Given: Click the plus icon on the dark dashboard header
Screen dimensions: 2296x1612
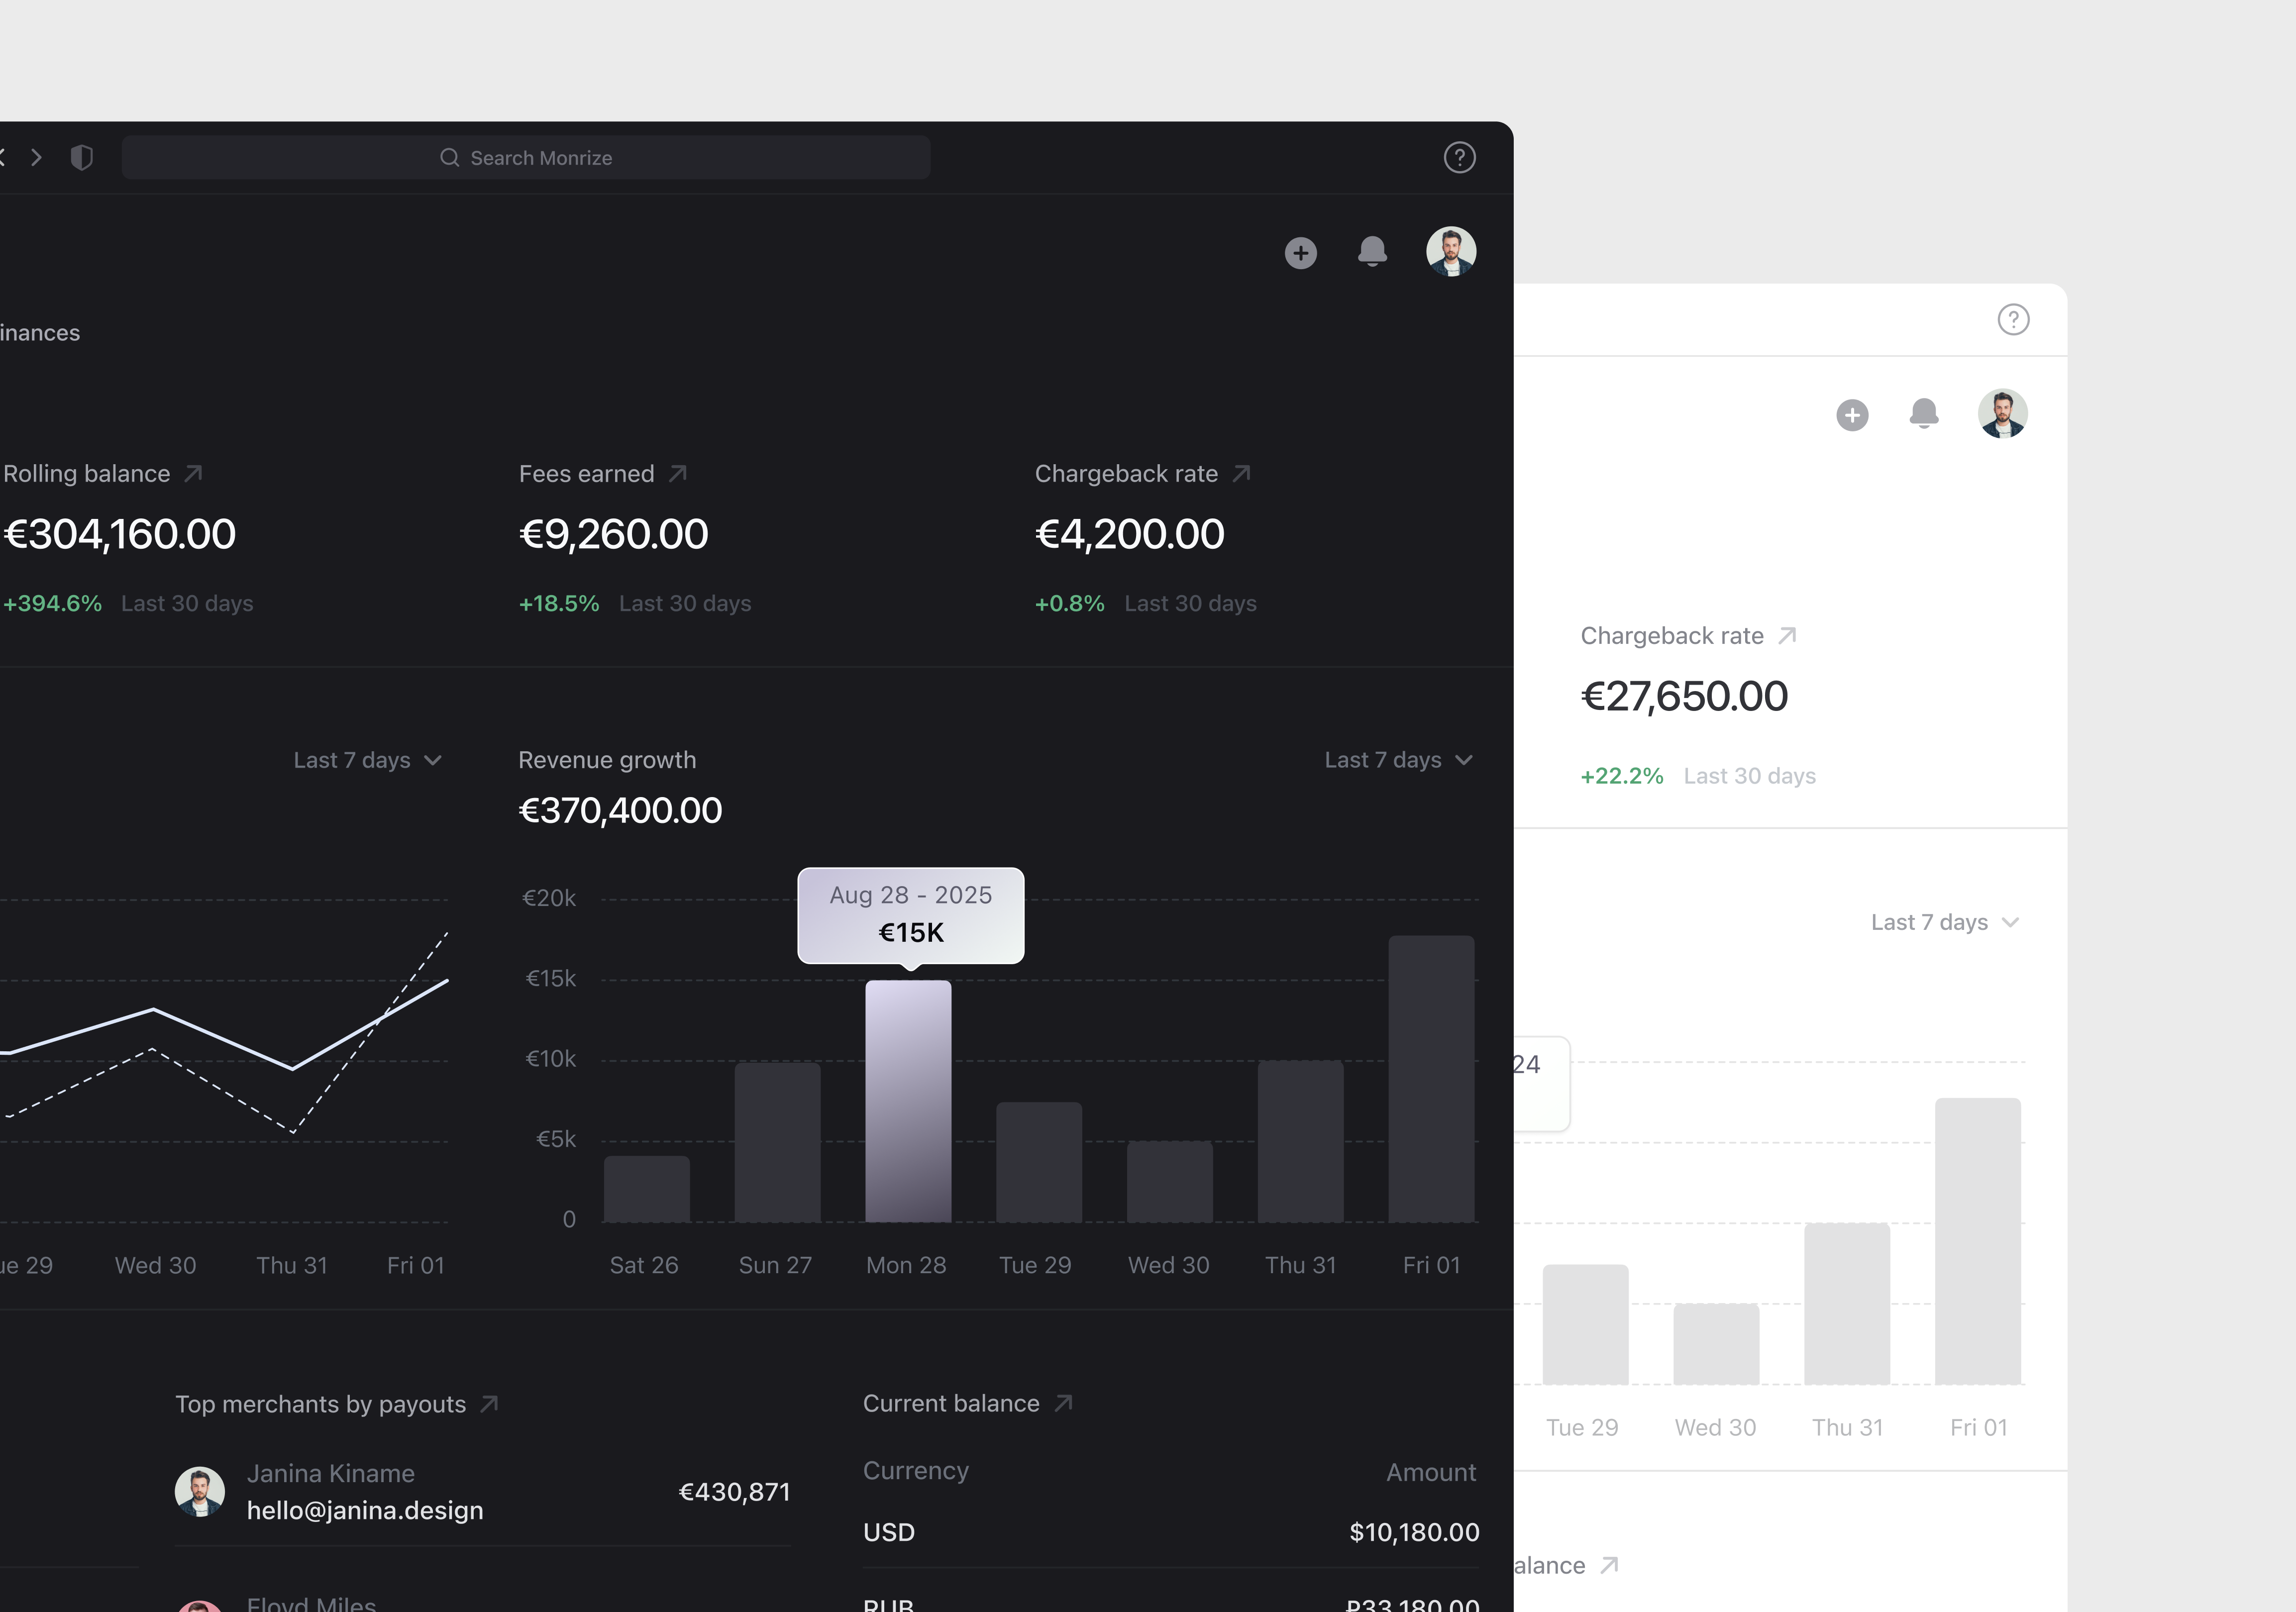Looking at the screenshot, I should click(1300, 252).
